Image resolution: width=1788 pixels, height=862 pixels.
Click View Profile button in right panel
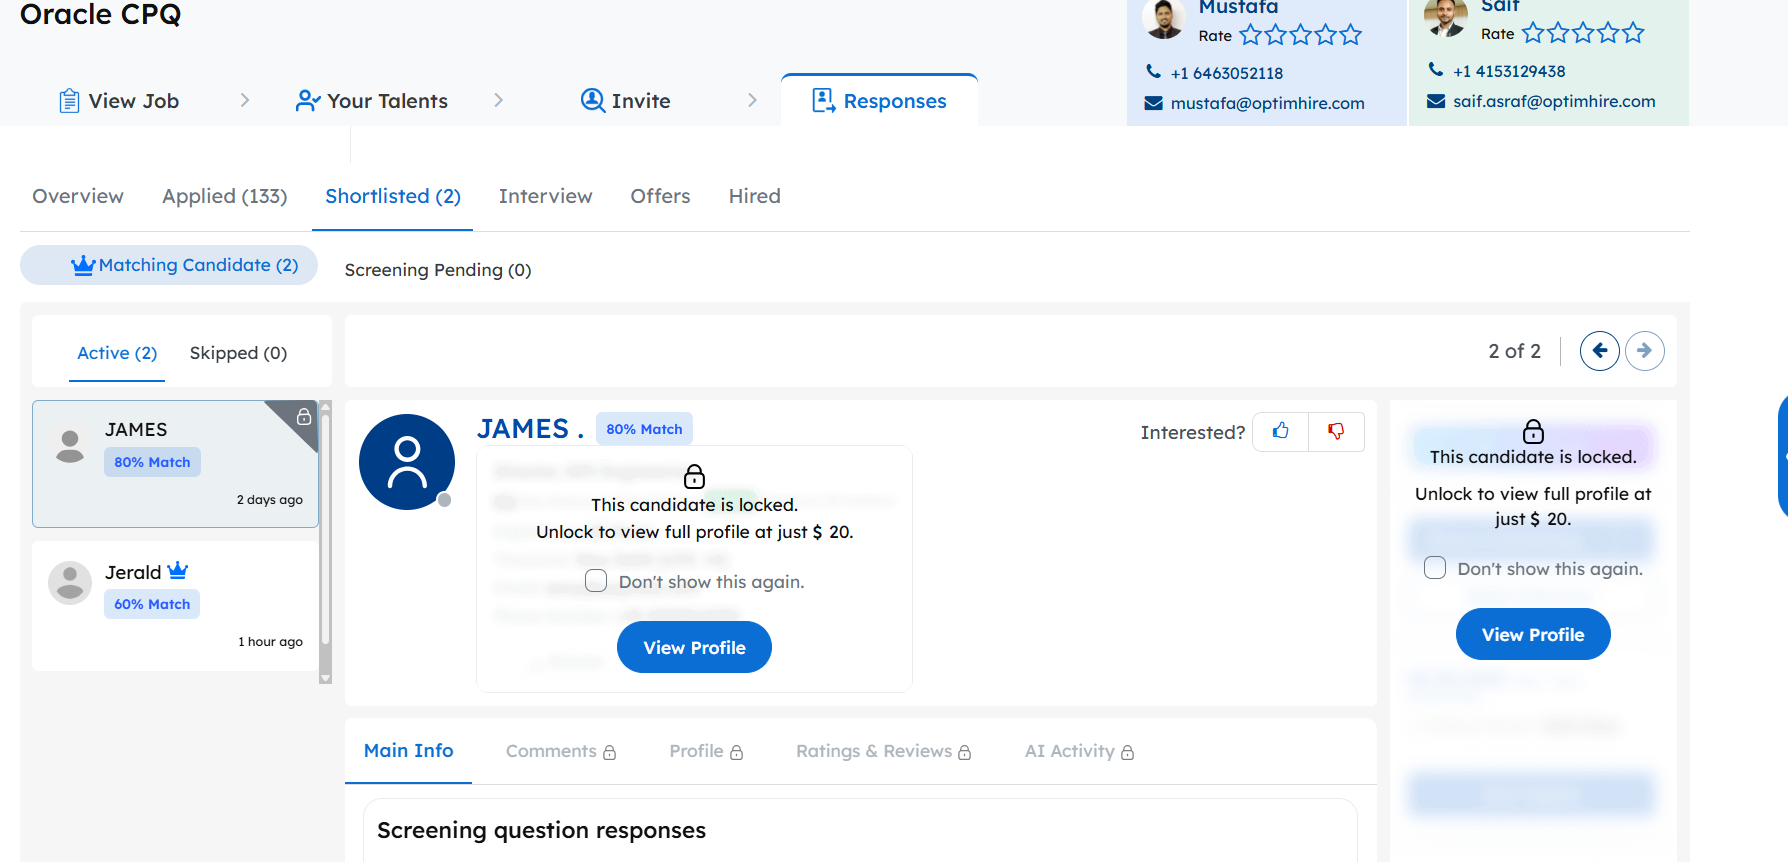click(x=1532, y=634)
